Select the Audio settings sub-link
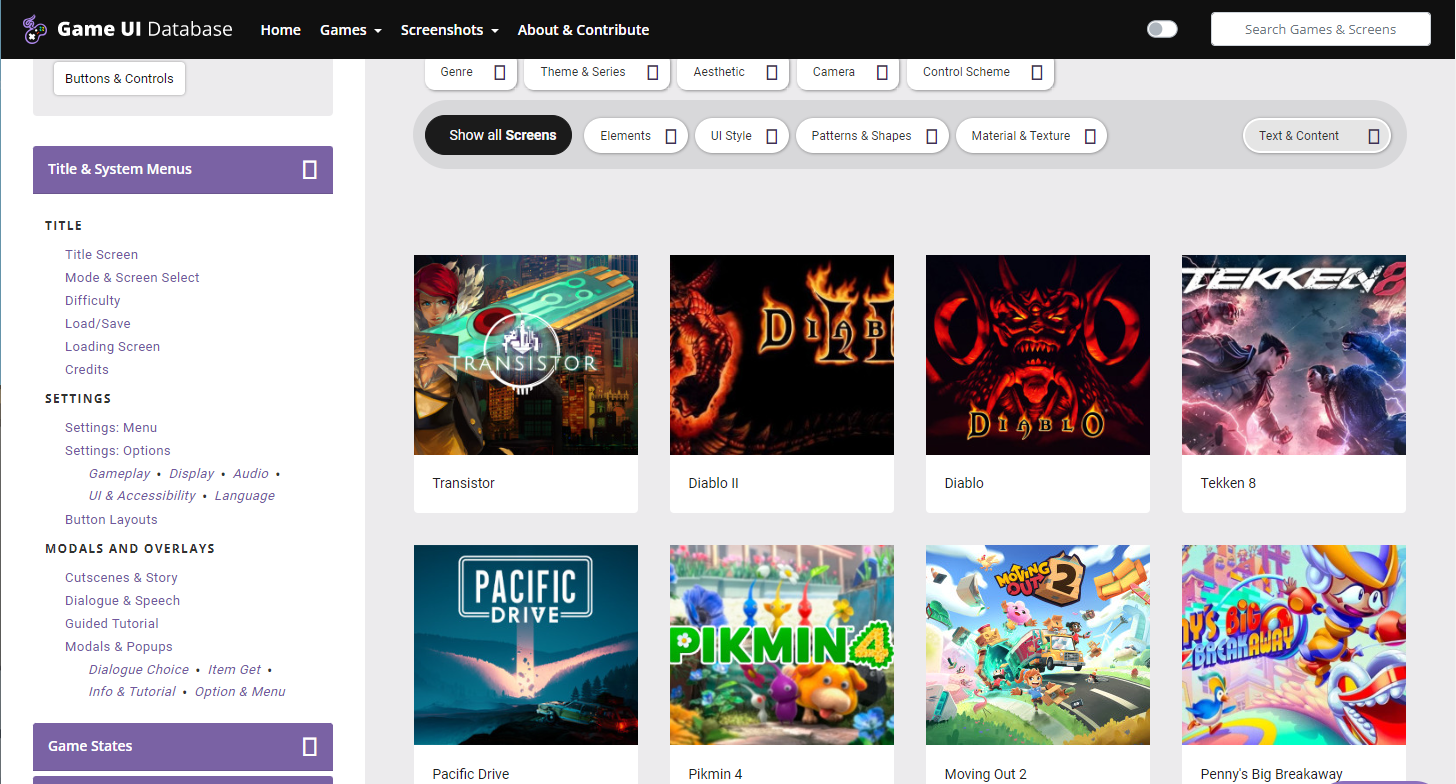Screen dimensions: 1456x784 pyautogui.click(x=250, y=474)
